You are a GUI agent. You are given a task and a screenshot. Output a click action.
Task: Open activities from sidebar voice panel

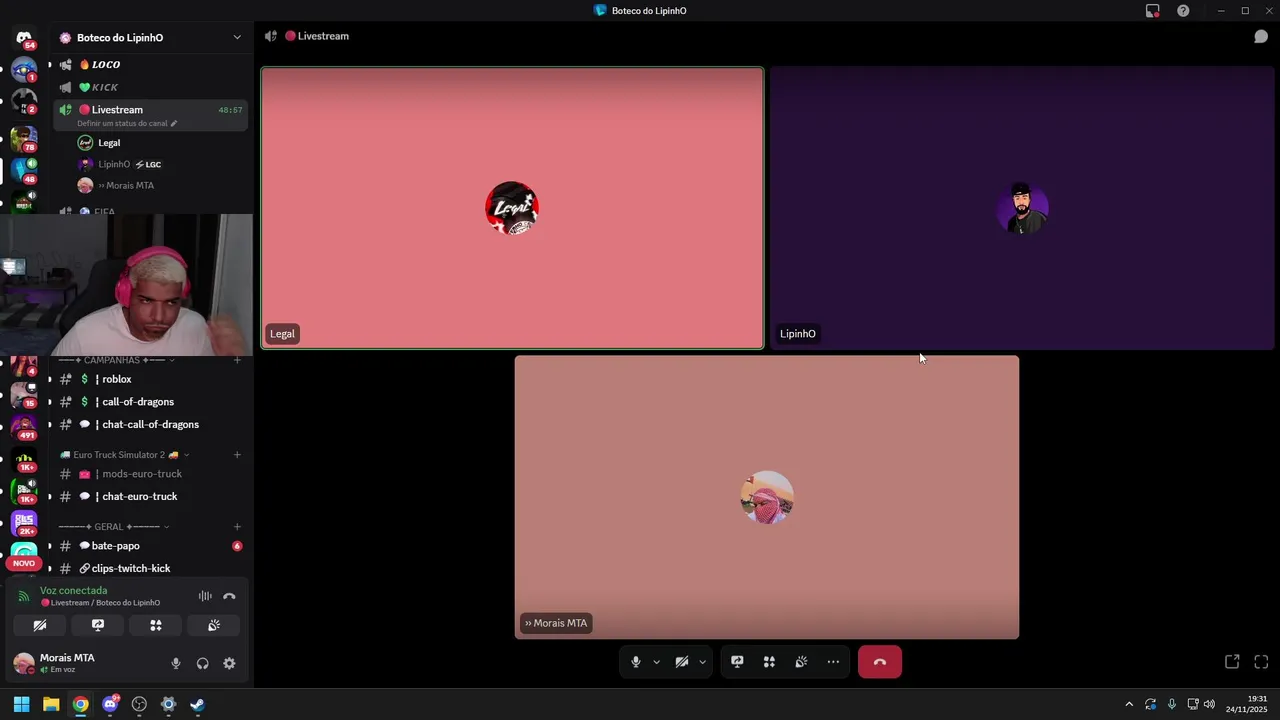(x=156, y=625)
